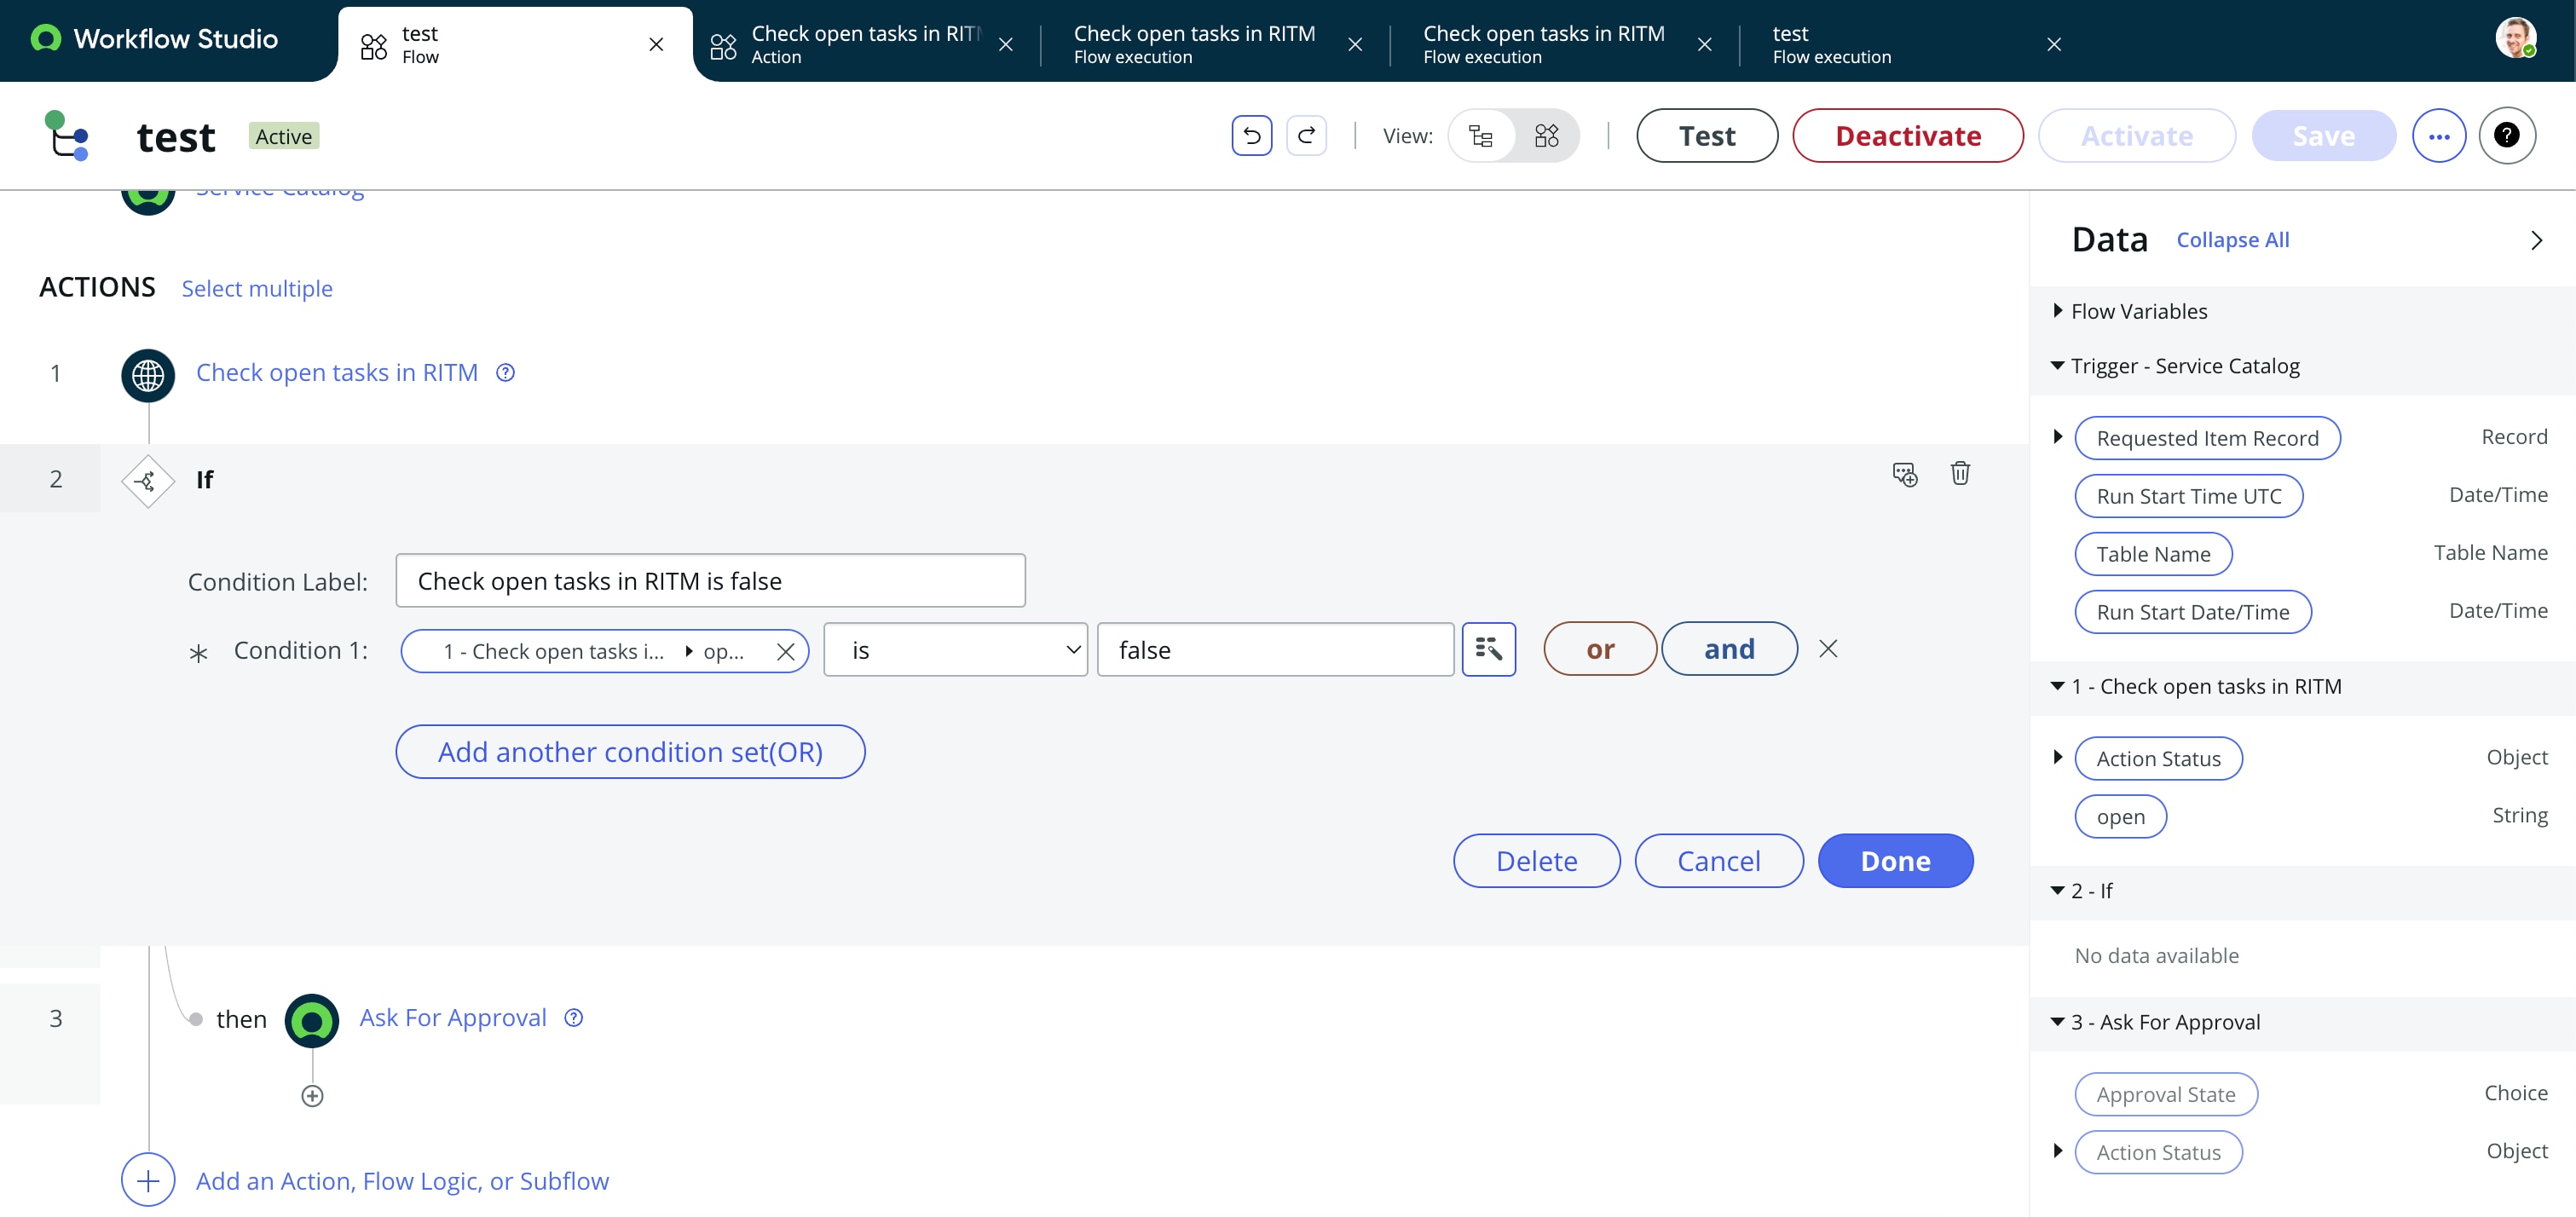Image resolution: width=2576 pixels, height=1217 pixels.
Task: Collapse 1 - Check open tasks in RITM section
Action: coord(2057,685)
